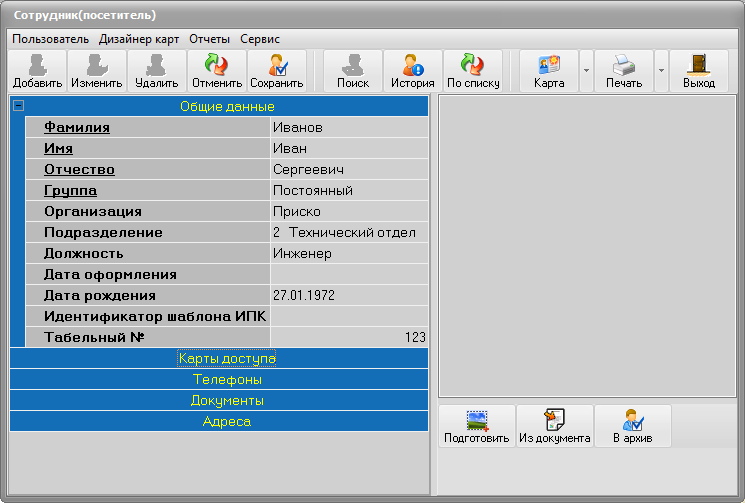Screen dimensions: 745x503
Task: Click the Группа label
Action: click(x=70, y=190)
